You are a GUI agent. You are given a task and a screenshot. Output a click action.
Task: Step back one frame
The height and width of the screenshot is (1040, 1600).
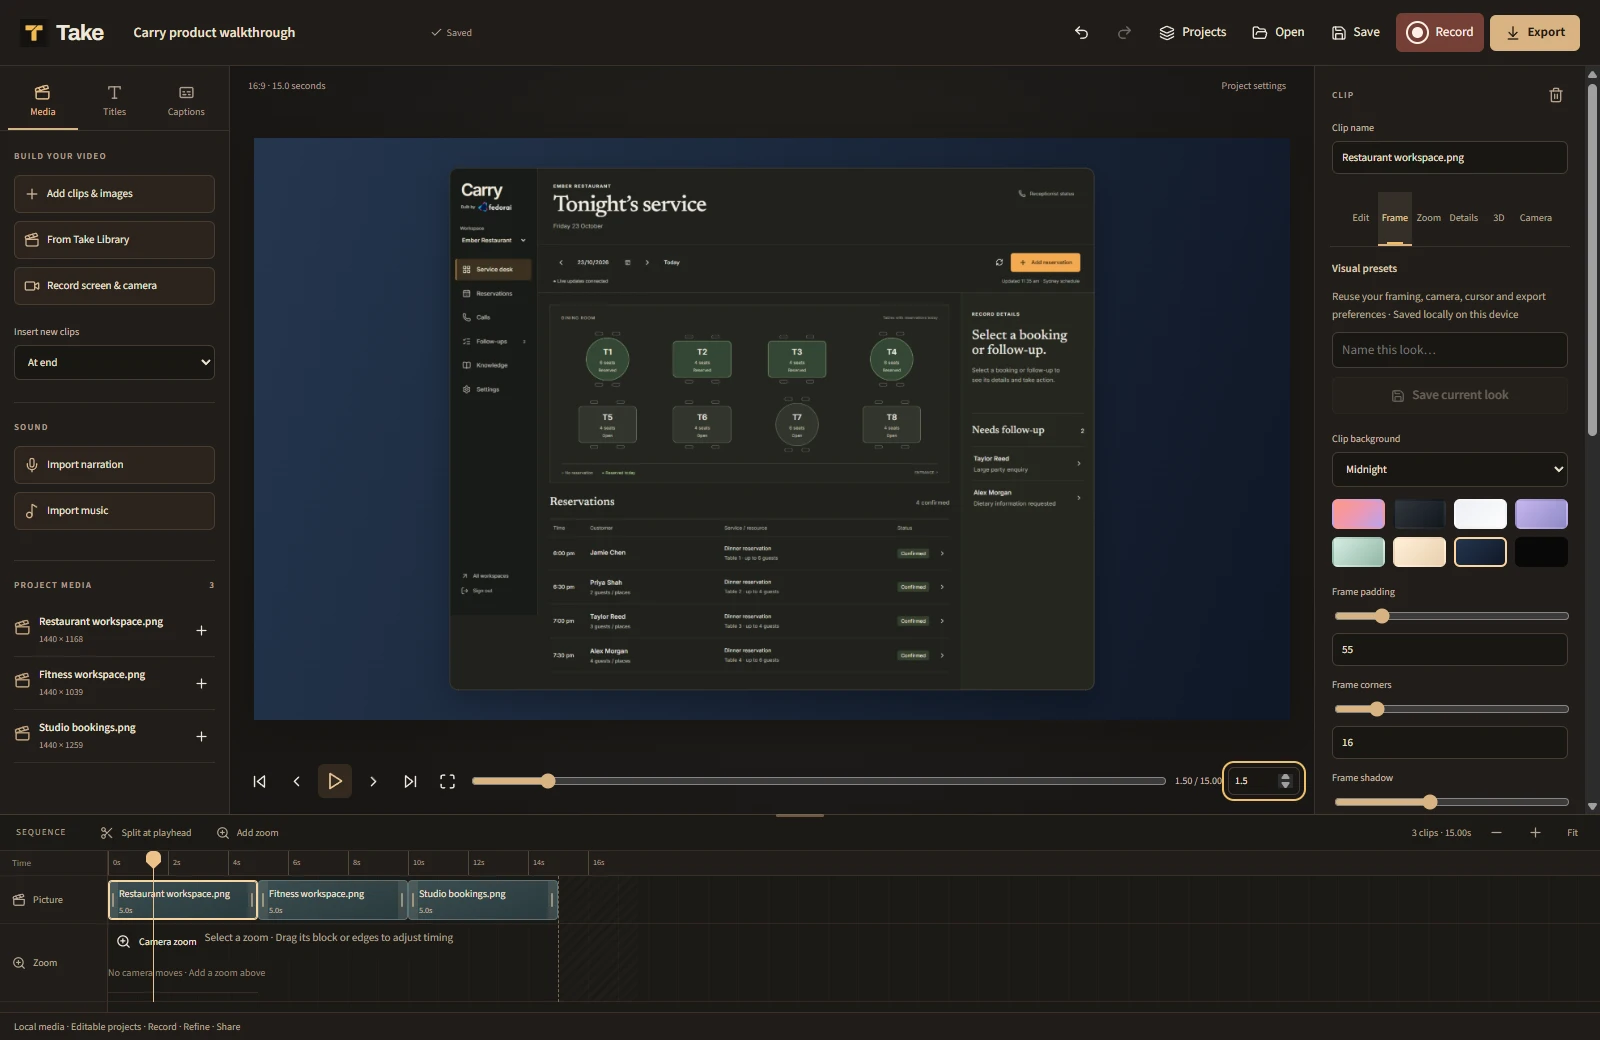[x=296, y=781]
